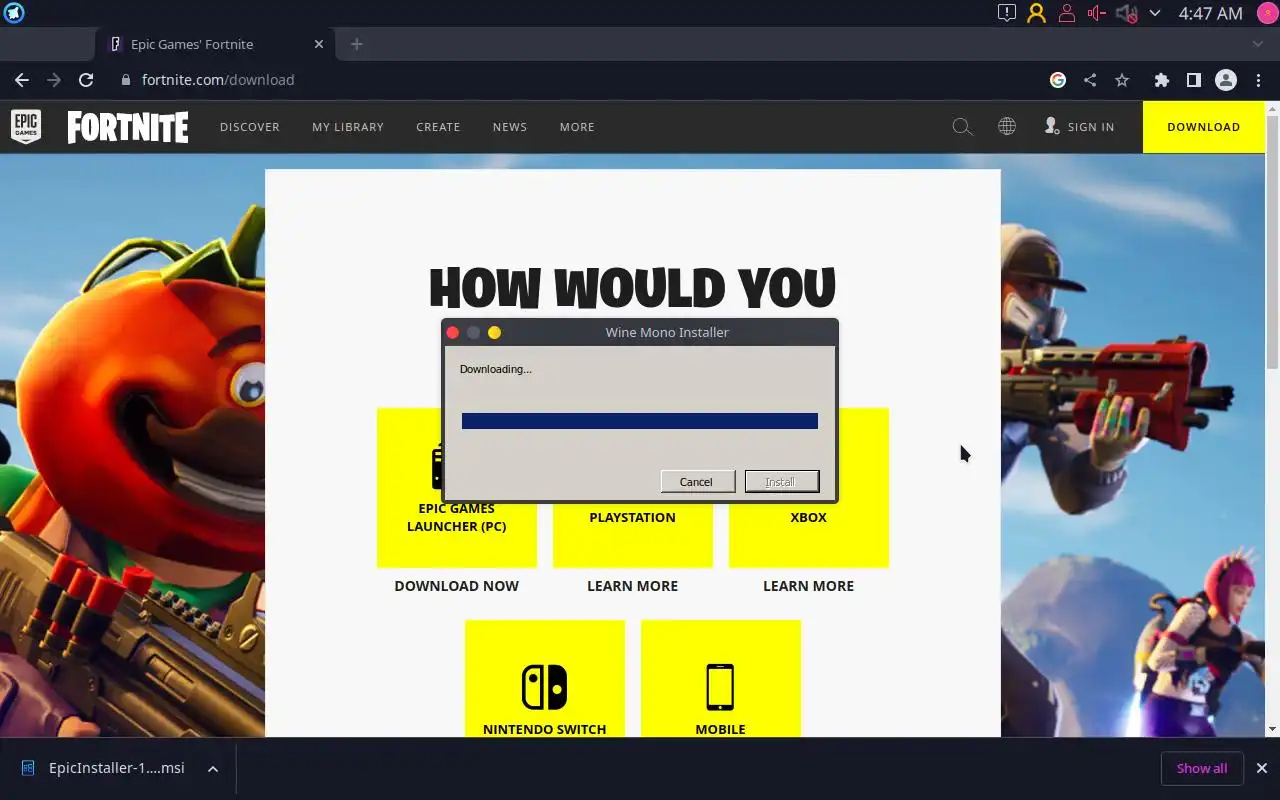Open the browser extensions puzzle icon

(1161, 80)
